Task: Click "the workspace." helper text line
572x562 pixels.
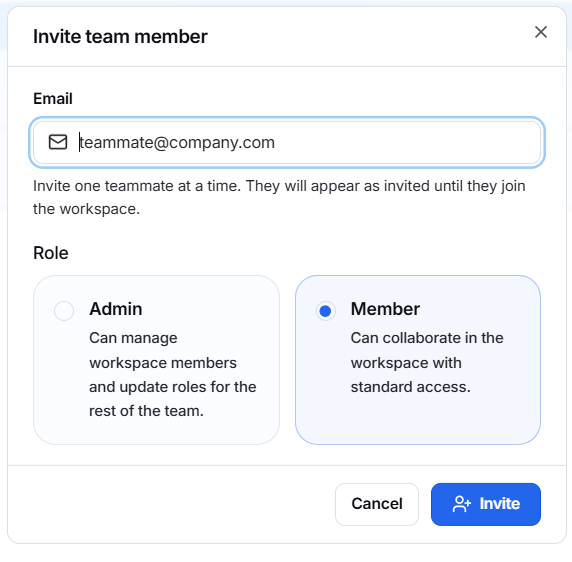Action: 86,209
